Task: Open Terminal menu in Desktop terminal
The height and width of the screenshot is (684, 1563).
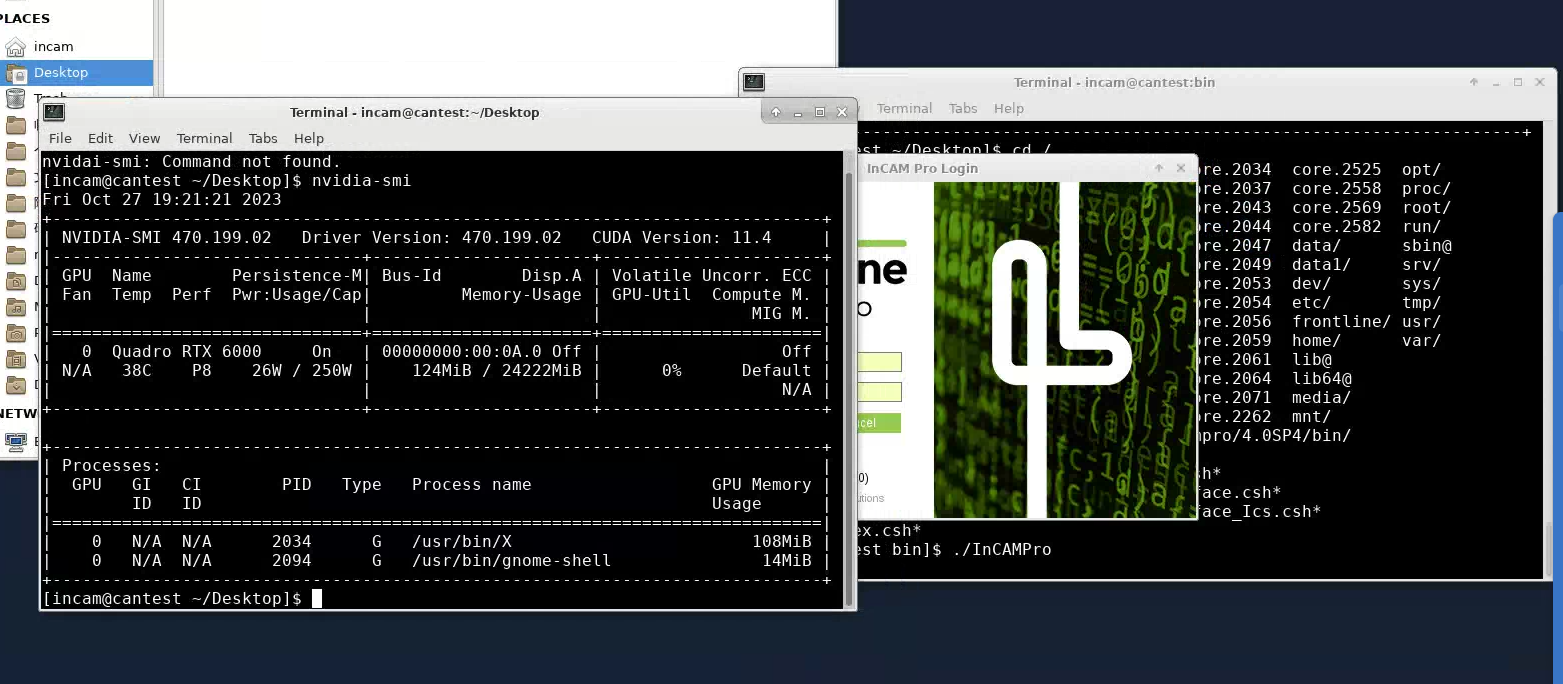Action: pos(204,138)
